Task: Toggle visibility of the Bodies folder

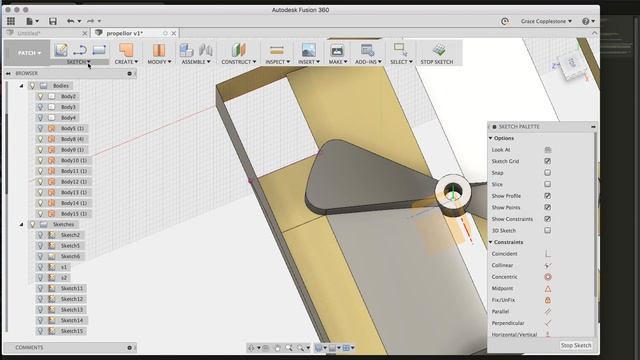Action: coord(33,86)
